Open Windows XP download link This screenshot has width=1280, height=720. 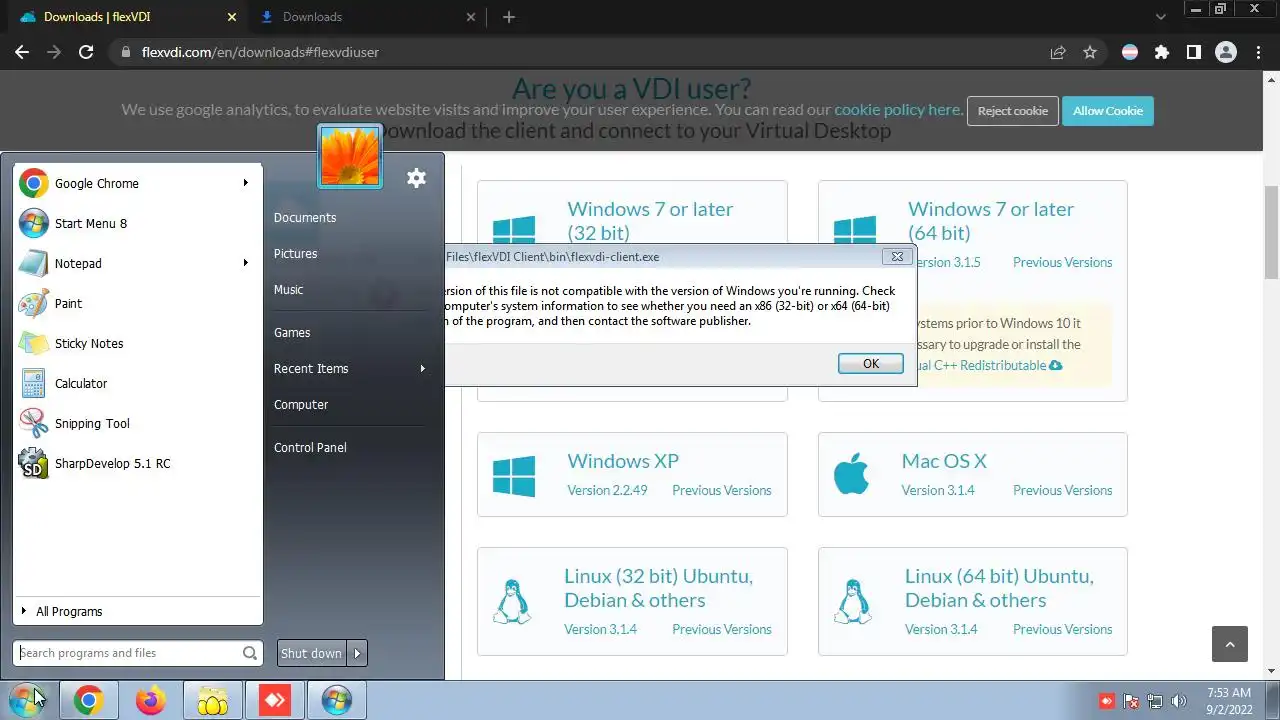click(623, 461)
